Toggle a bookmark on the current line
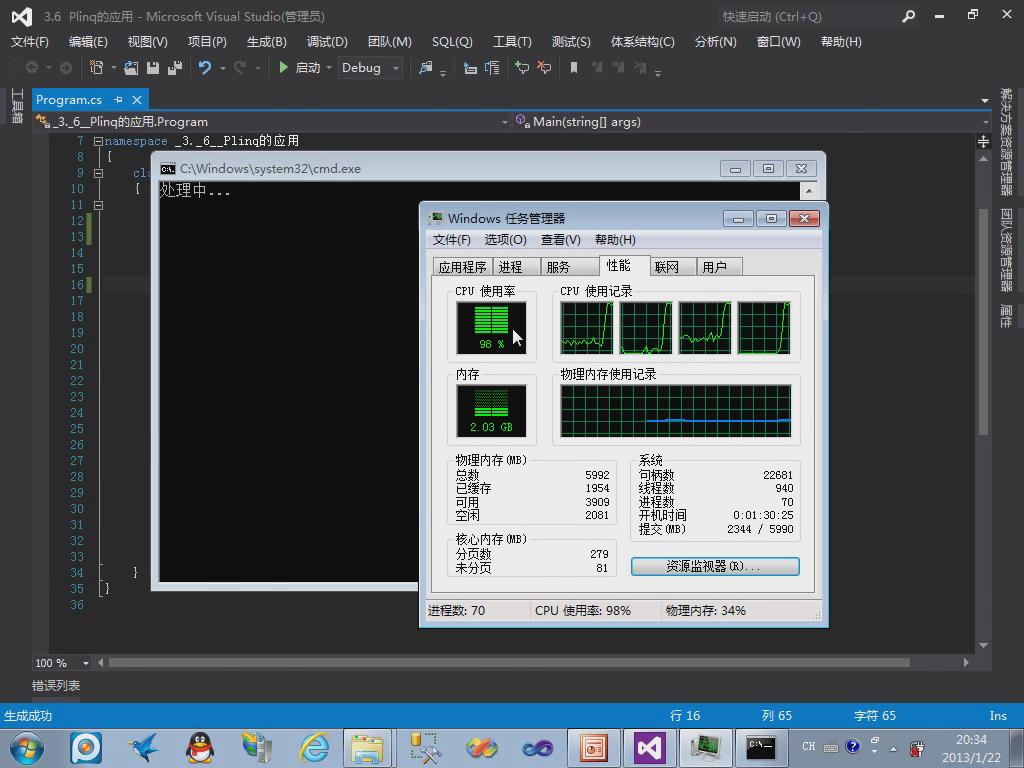This screenshot has height=768, width=1024. [x=574, y=67]
